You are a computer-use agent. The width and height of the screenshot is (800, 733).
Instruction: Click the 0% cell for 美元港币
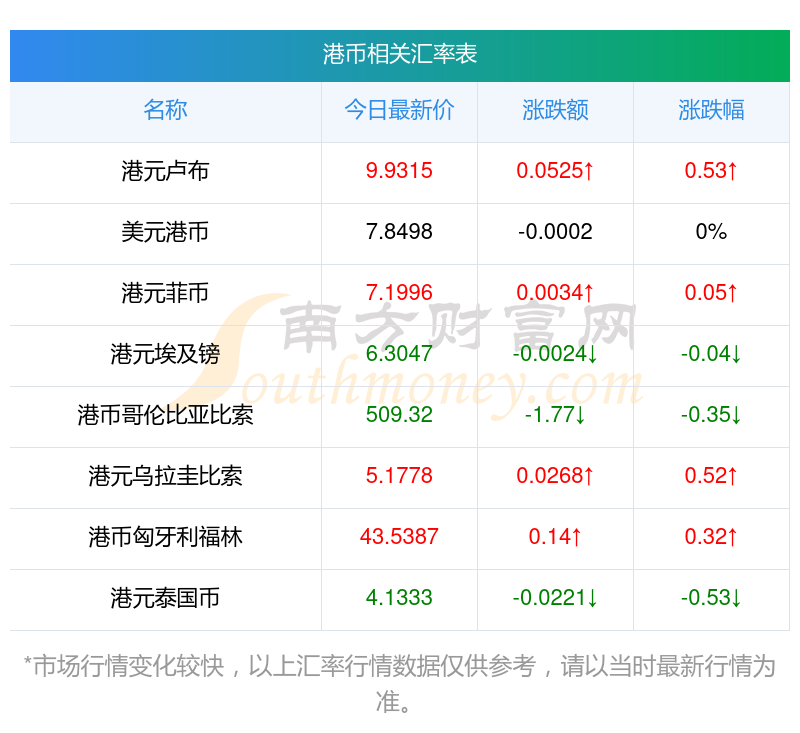point(711,232)
